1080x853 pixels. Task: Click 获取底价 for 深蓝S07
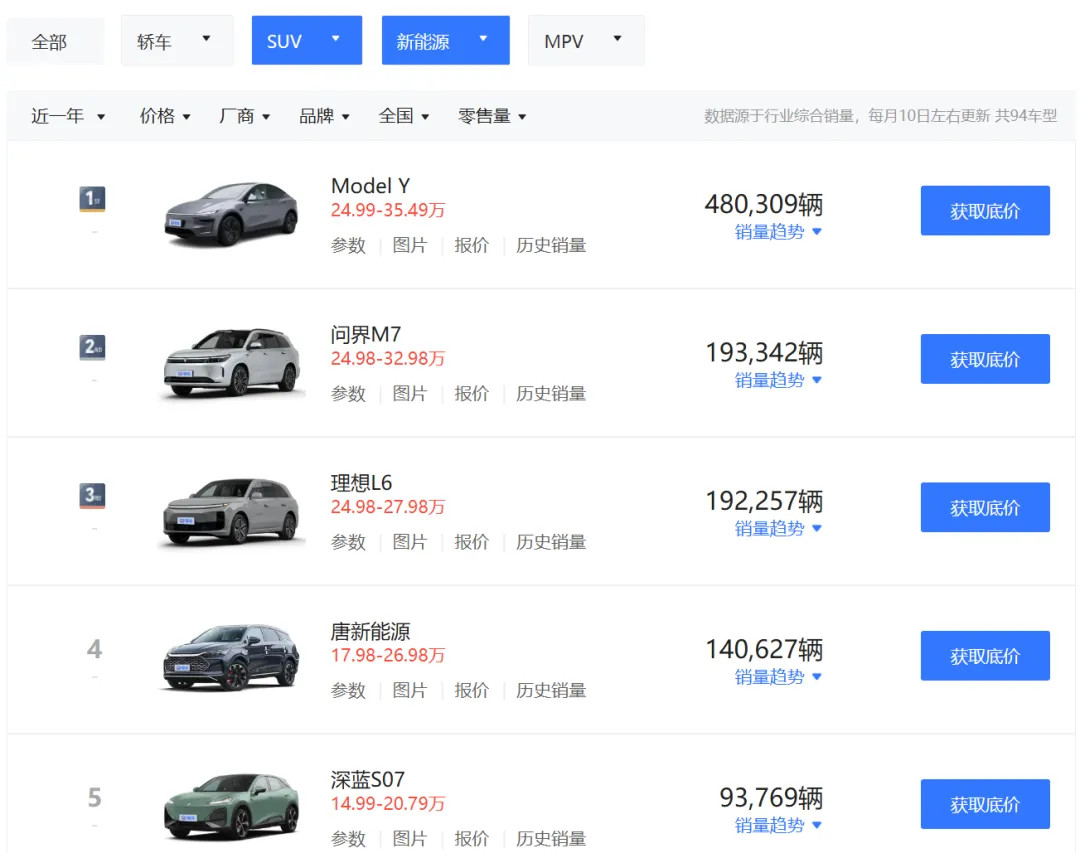click(x=985, y=804)
